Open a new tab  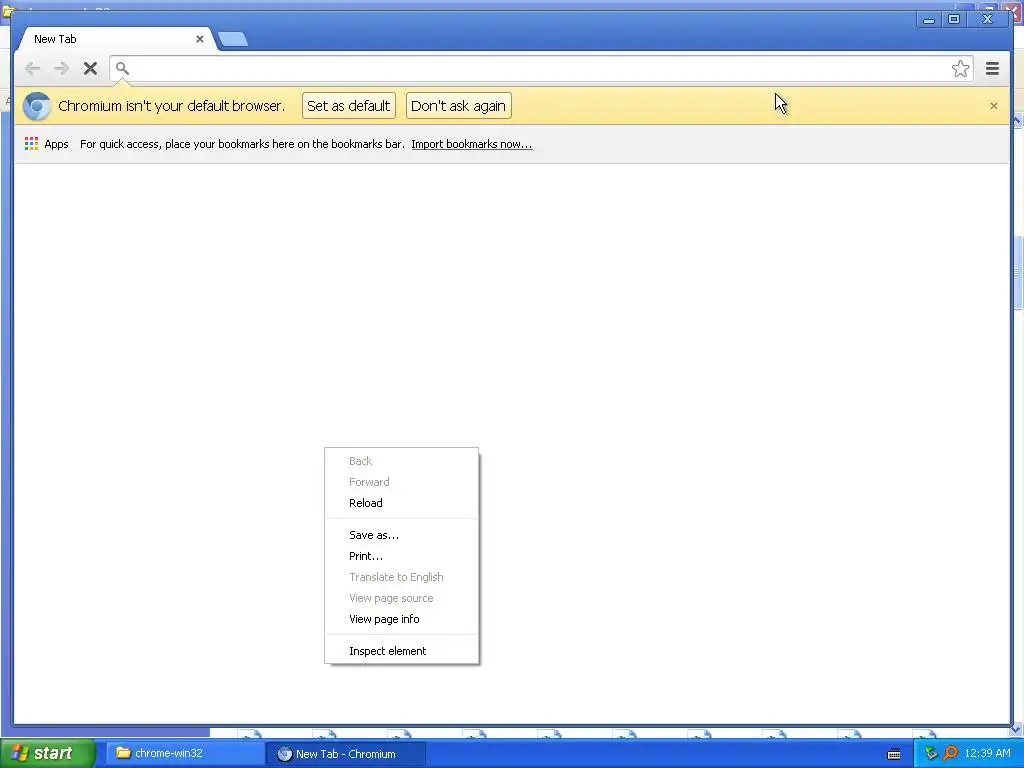pos(232,39)
